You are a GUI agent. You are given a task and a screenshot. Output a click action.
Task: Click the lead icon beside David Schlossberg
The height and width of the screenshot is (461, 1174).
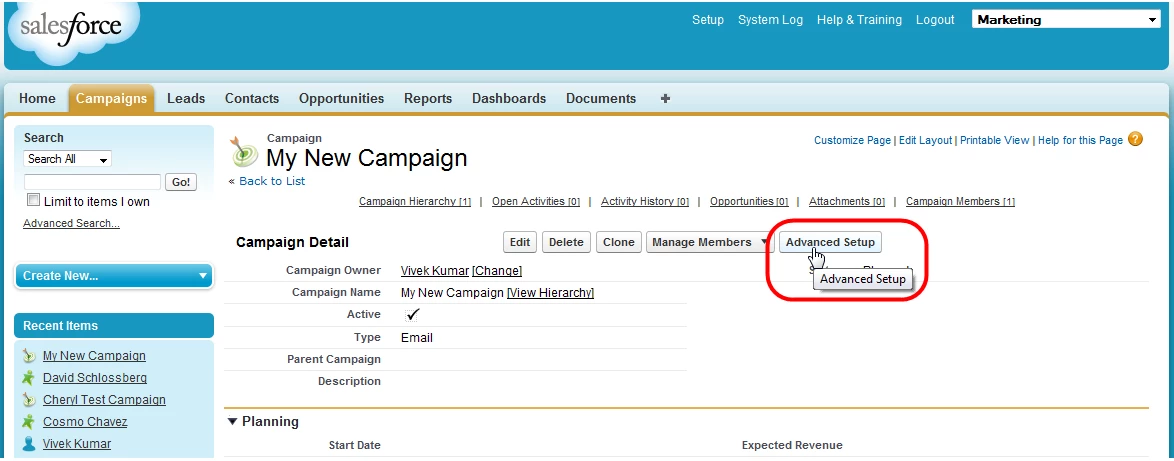pyautogui.click(x=29, y=378)
